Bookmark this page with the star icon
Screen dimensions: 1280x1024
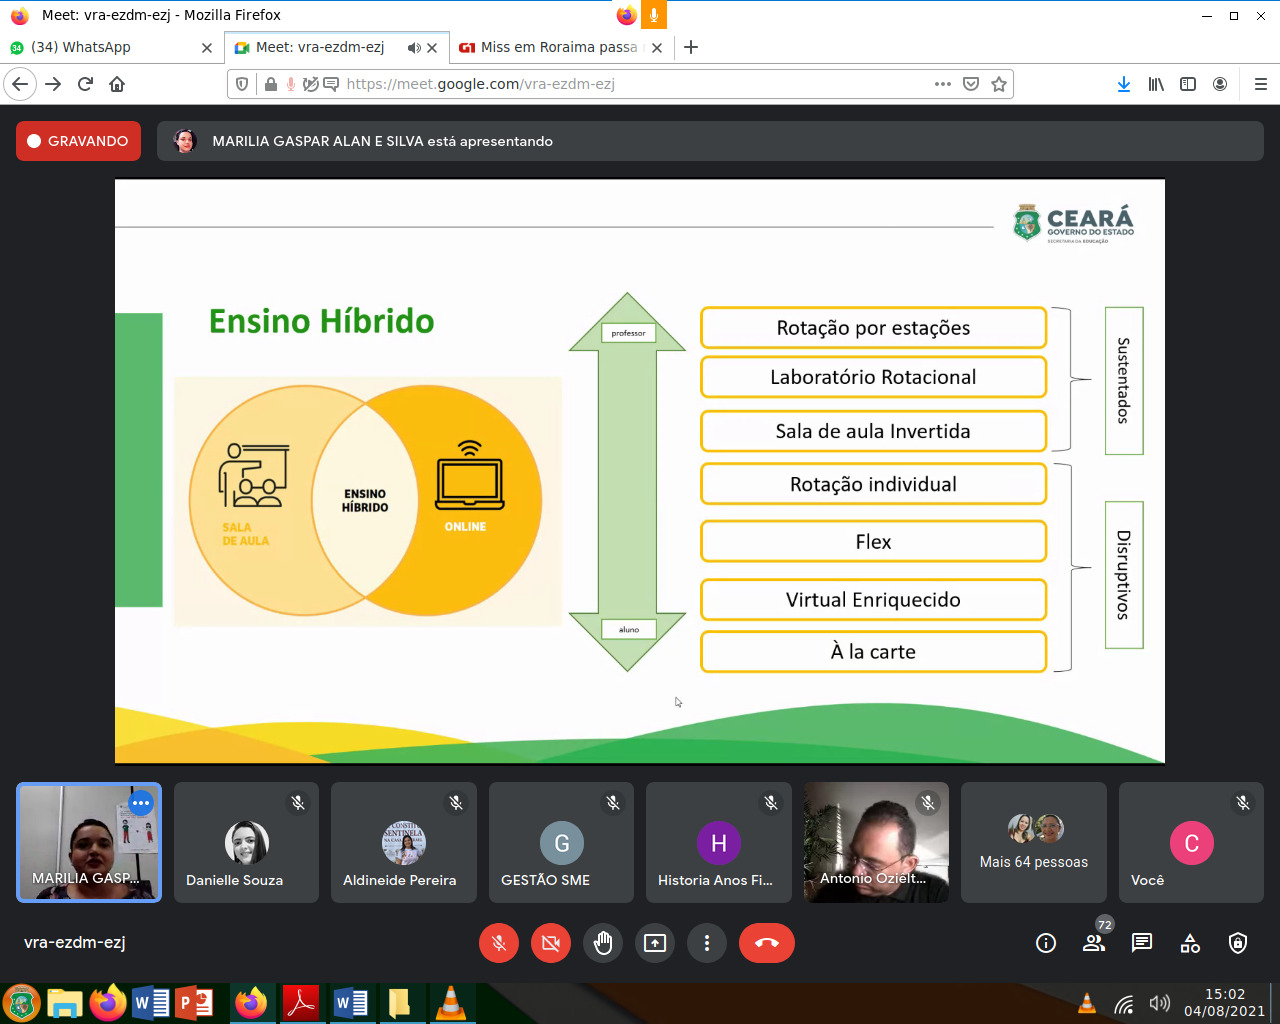[x=998, y=84]
